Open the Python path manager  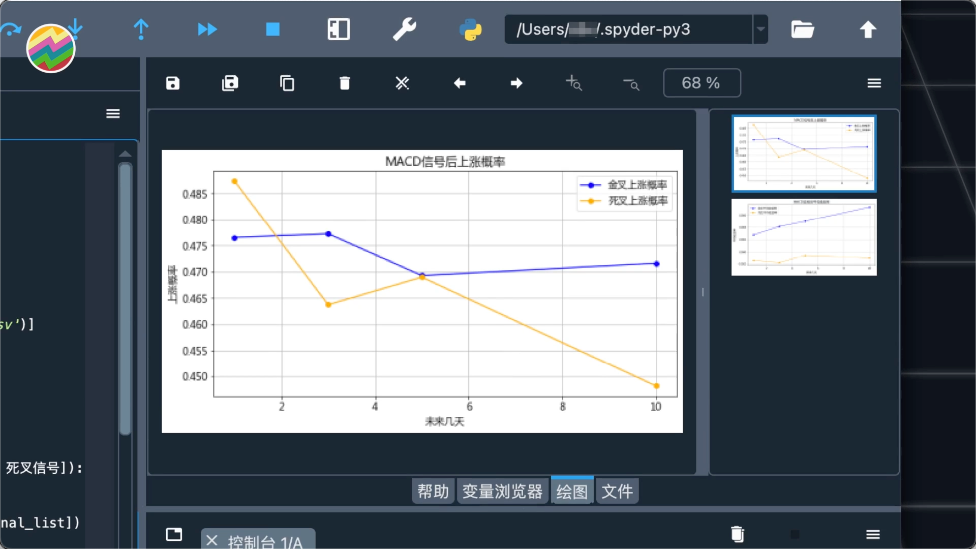coord(470,29)
